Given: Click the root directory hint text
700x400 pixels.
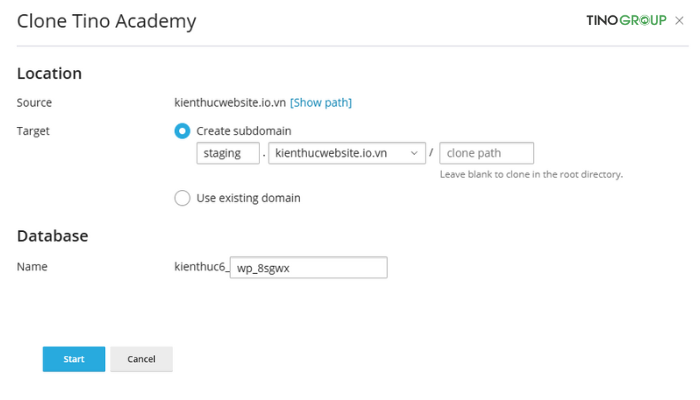Looking at the screenshot, I should coord(531,174).
